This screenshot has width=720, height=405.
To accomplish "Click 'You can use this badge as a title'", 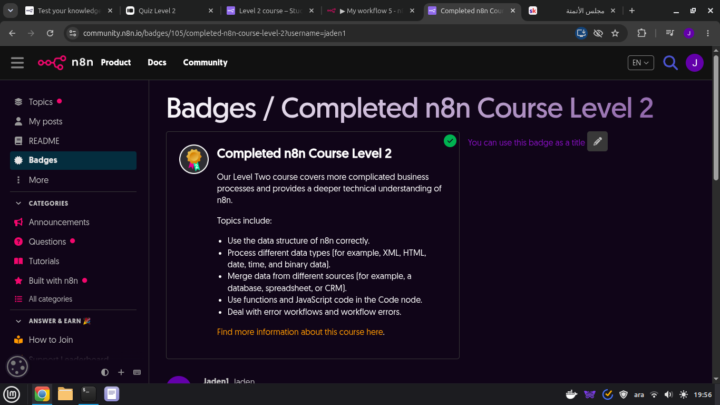I will [x=526, y=143].
